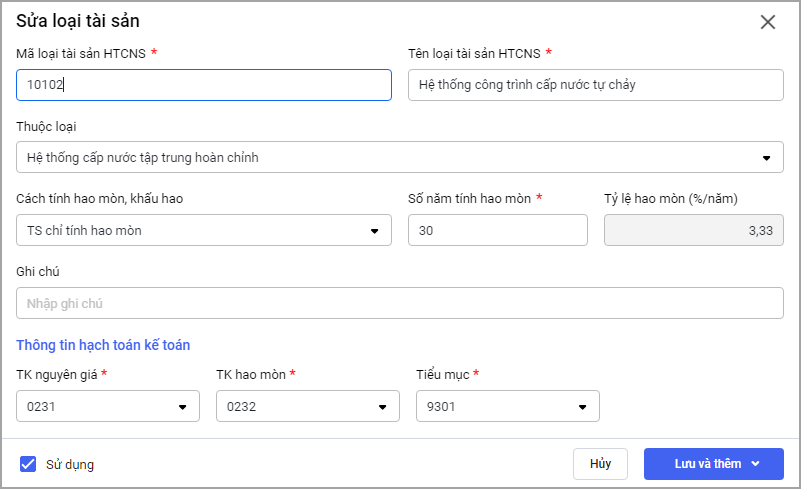Close the Sửa loại tài sản dialog
Viewport: 801px width, 489px height.
click(768, 22)
